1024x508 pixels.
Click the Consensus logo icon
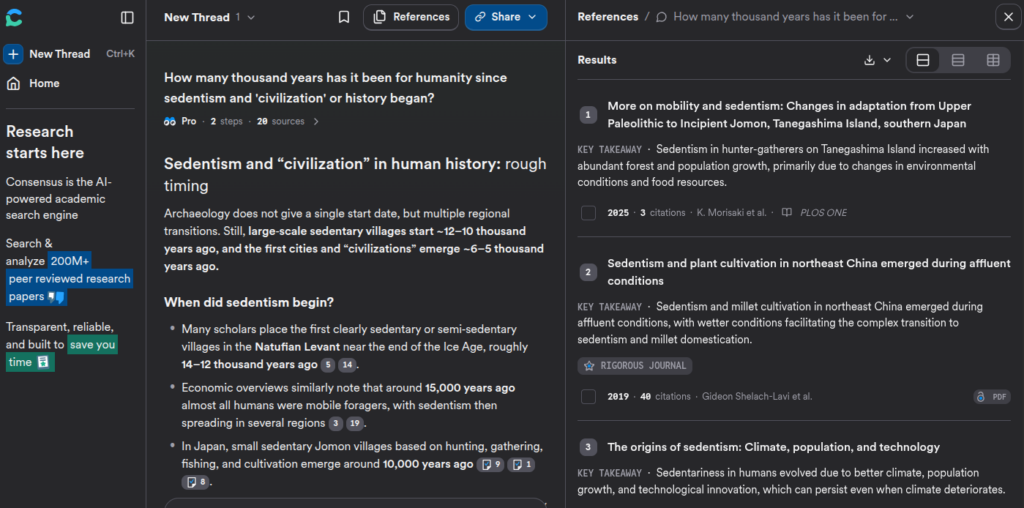pos(14,17)
